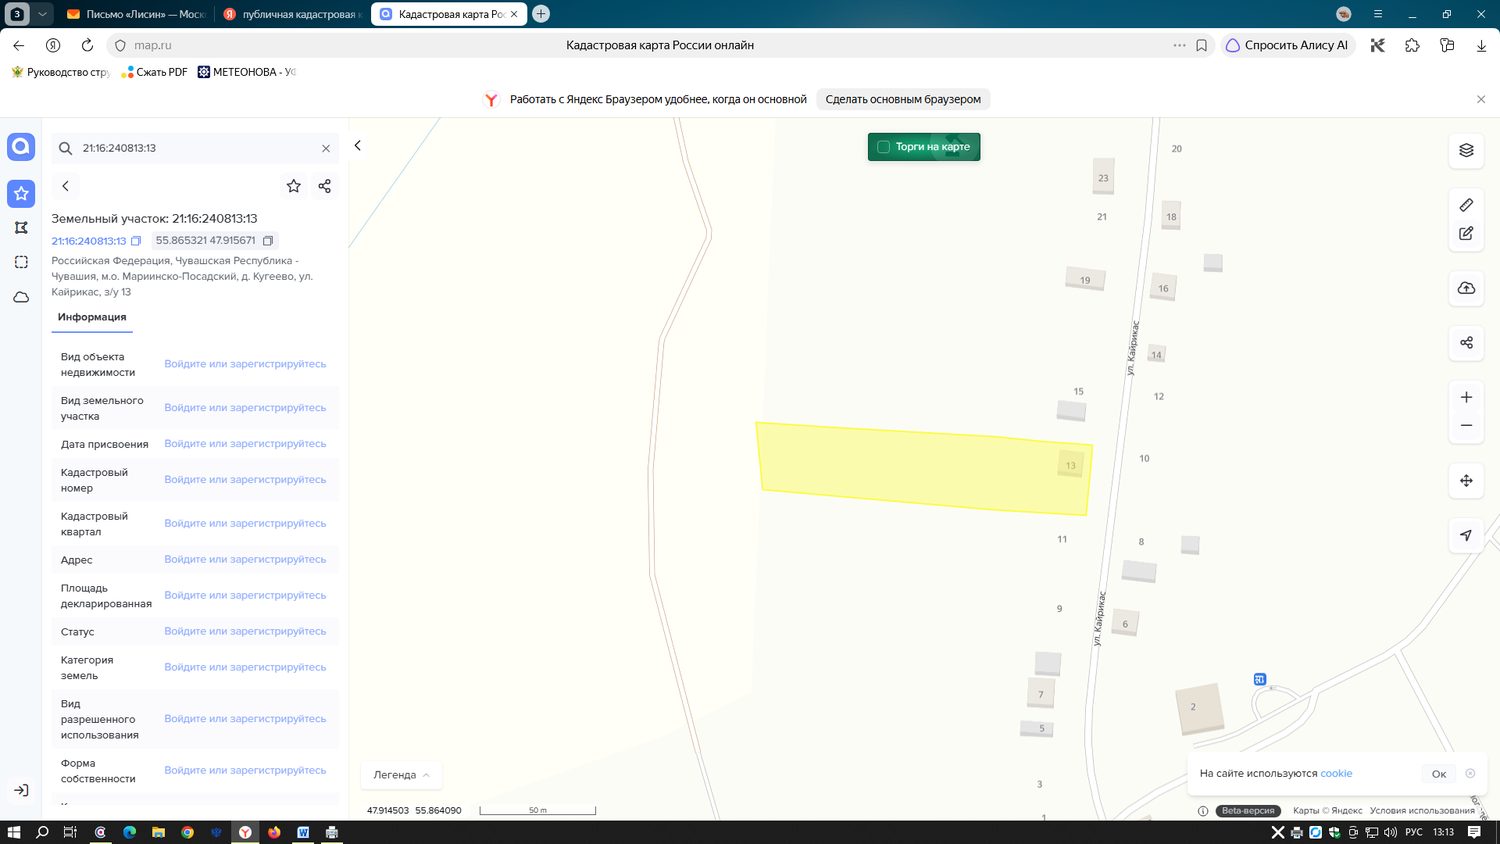The width and height of the screenshot is (1500, 844).
Task: Go back from the parcel details
Action: point(66,186)
